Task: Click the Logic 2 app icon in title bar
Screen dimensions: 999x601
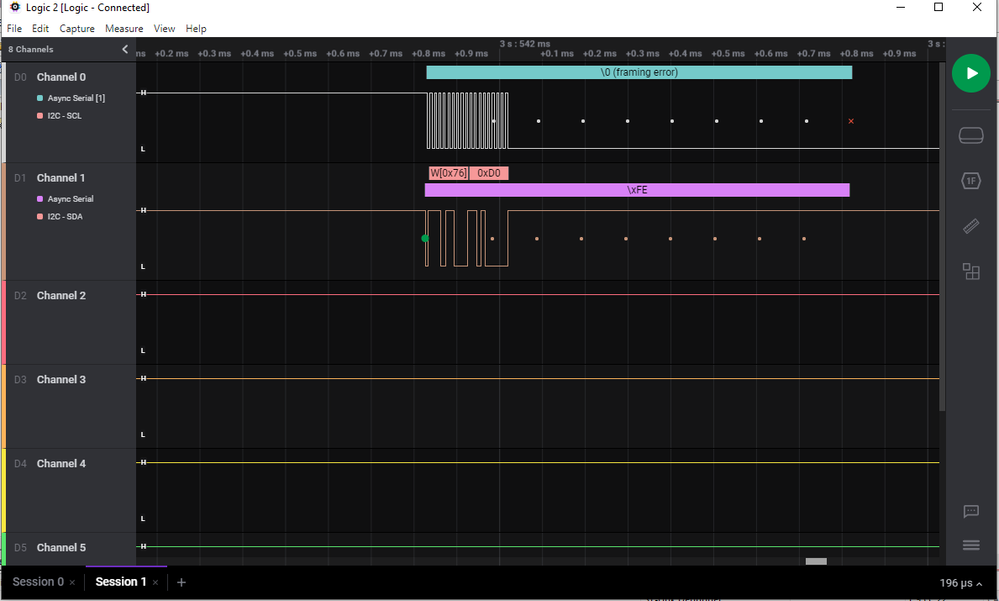Action: (x=15, y=8)
